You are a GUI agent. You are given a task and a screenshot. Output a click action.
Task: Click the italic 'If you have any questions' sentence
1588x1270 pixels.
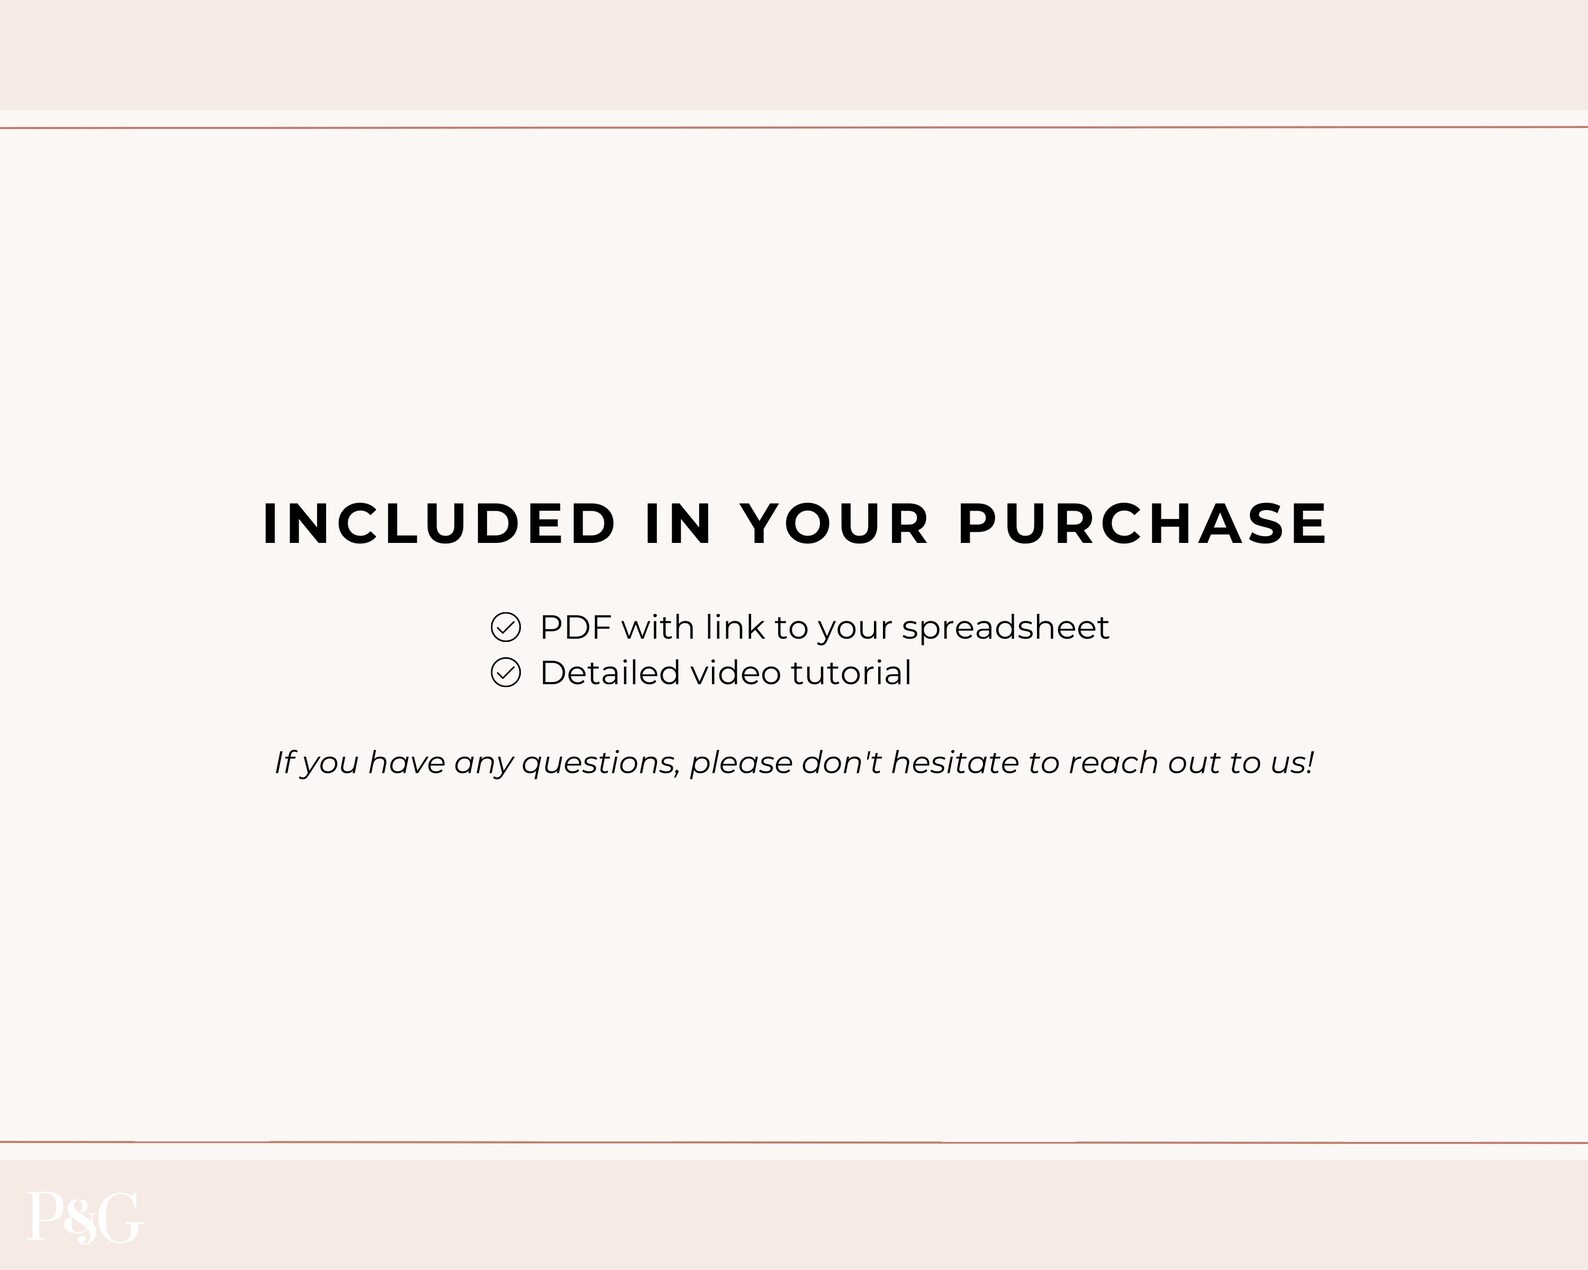click(794, 763)
